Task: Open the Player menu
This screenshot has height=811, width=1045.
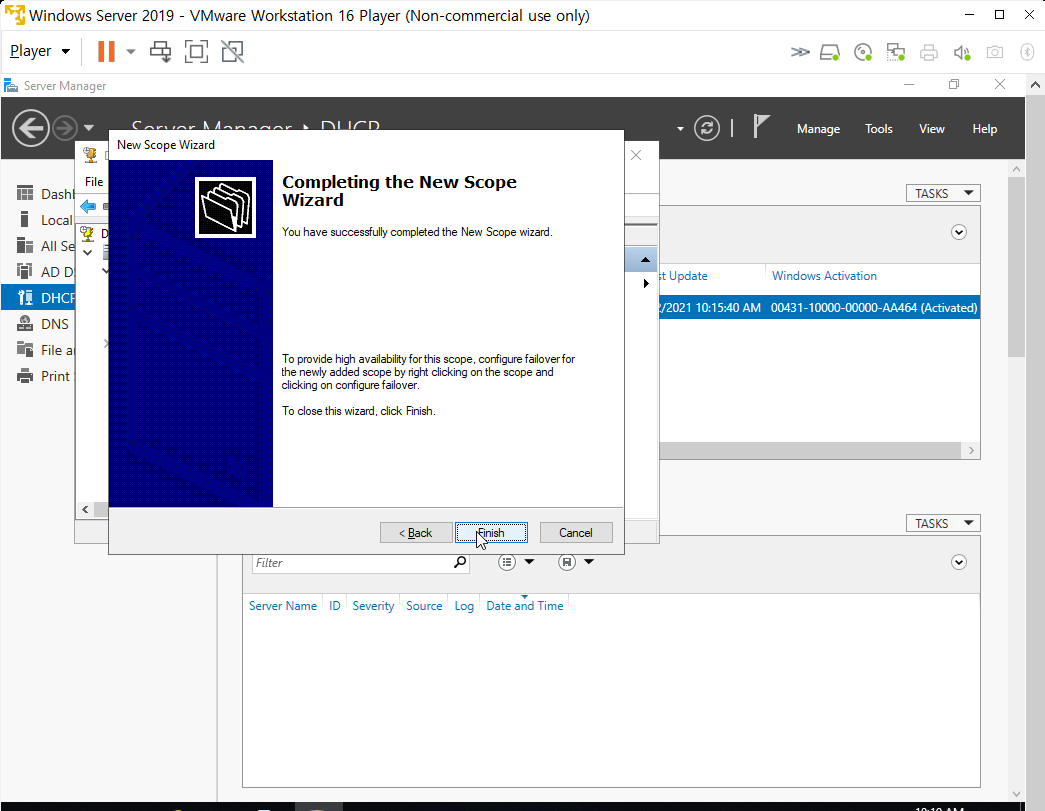Action: pos(40,51)
